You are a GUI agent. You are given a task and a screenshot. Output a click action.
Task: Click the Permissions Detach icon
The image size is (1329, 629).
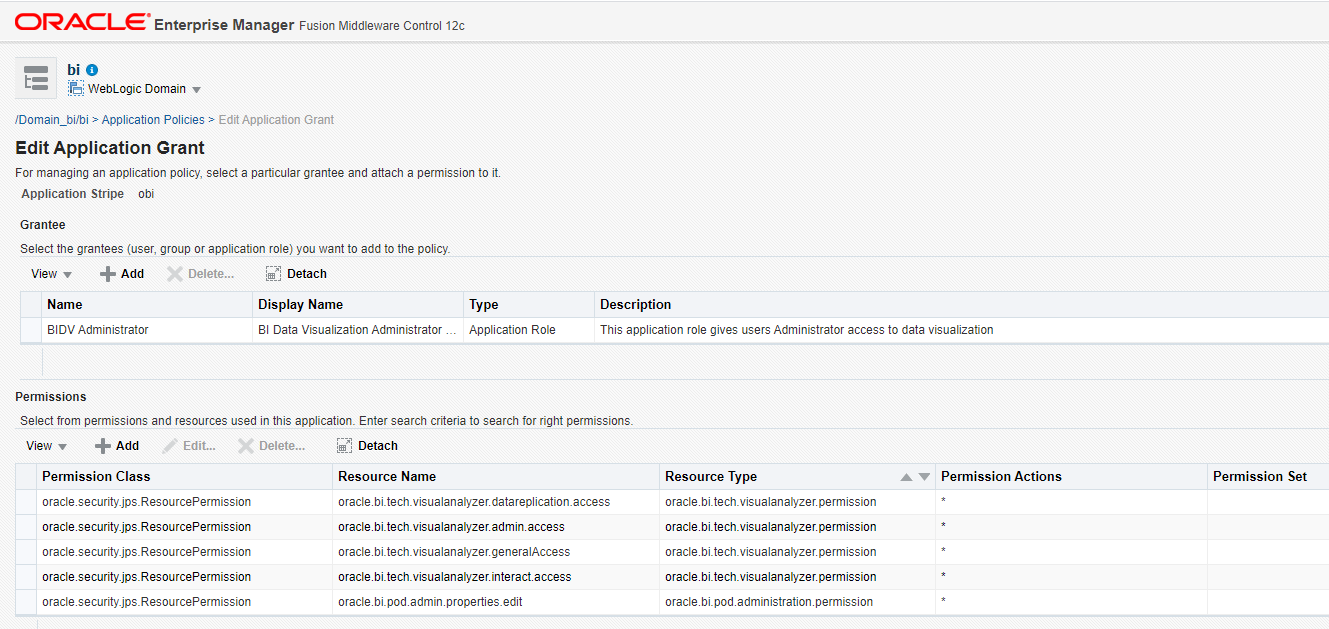(344, 446)
